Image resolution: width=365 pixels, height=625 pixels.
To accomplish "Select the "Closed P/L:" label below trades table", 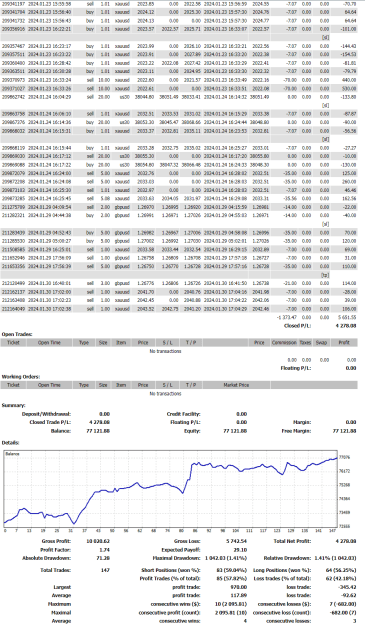I will (297, 326).
